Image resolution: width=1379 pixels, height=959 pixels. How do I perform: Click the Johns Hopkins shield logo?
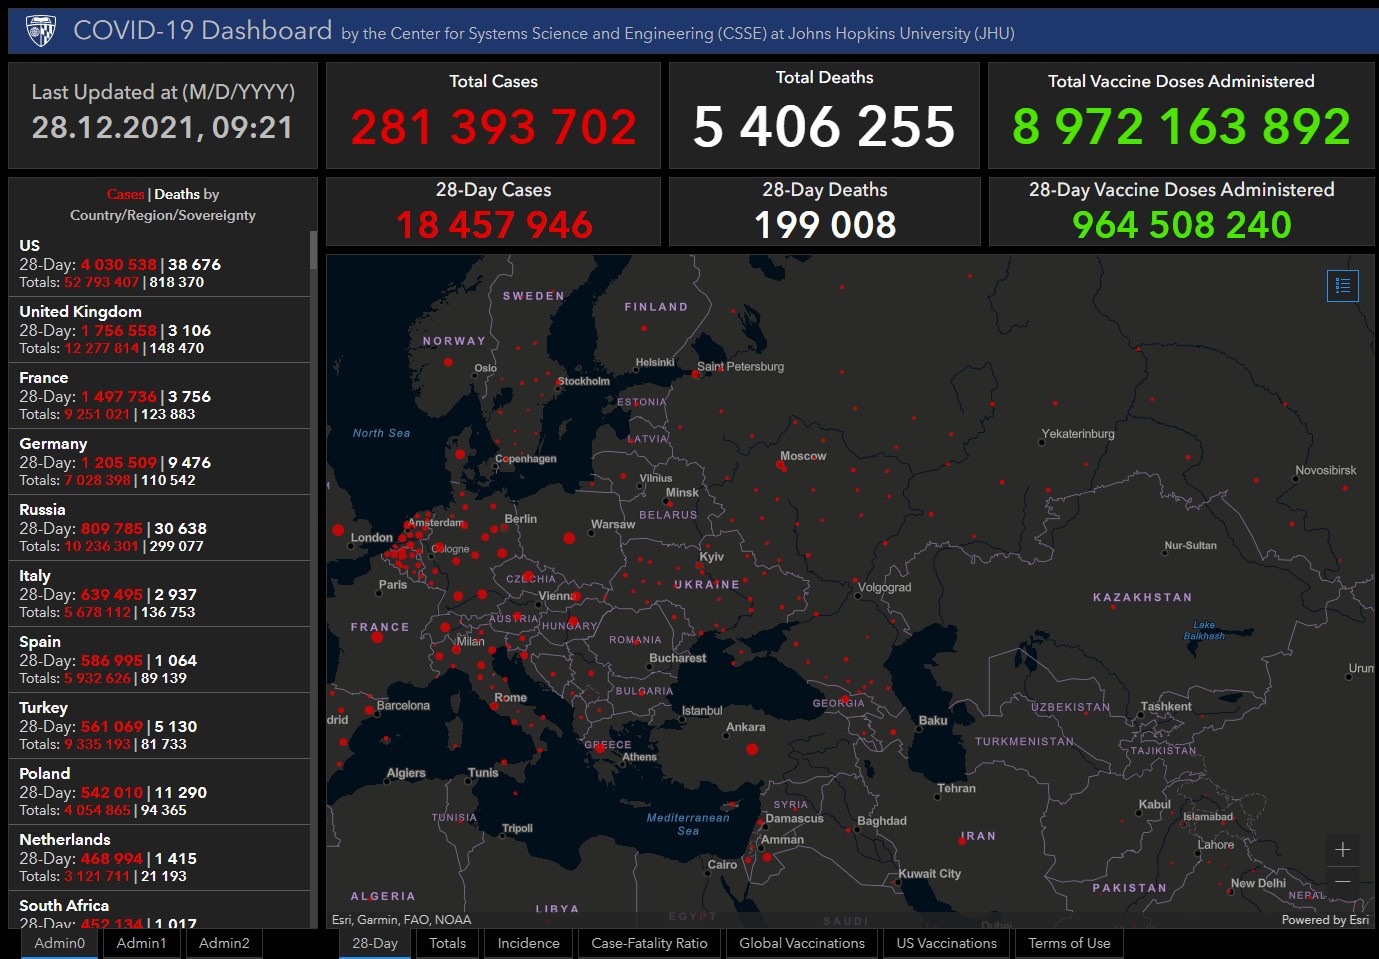coord(41,31)
